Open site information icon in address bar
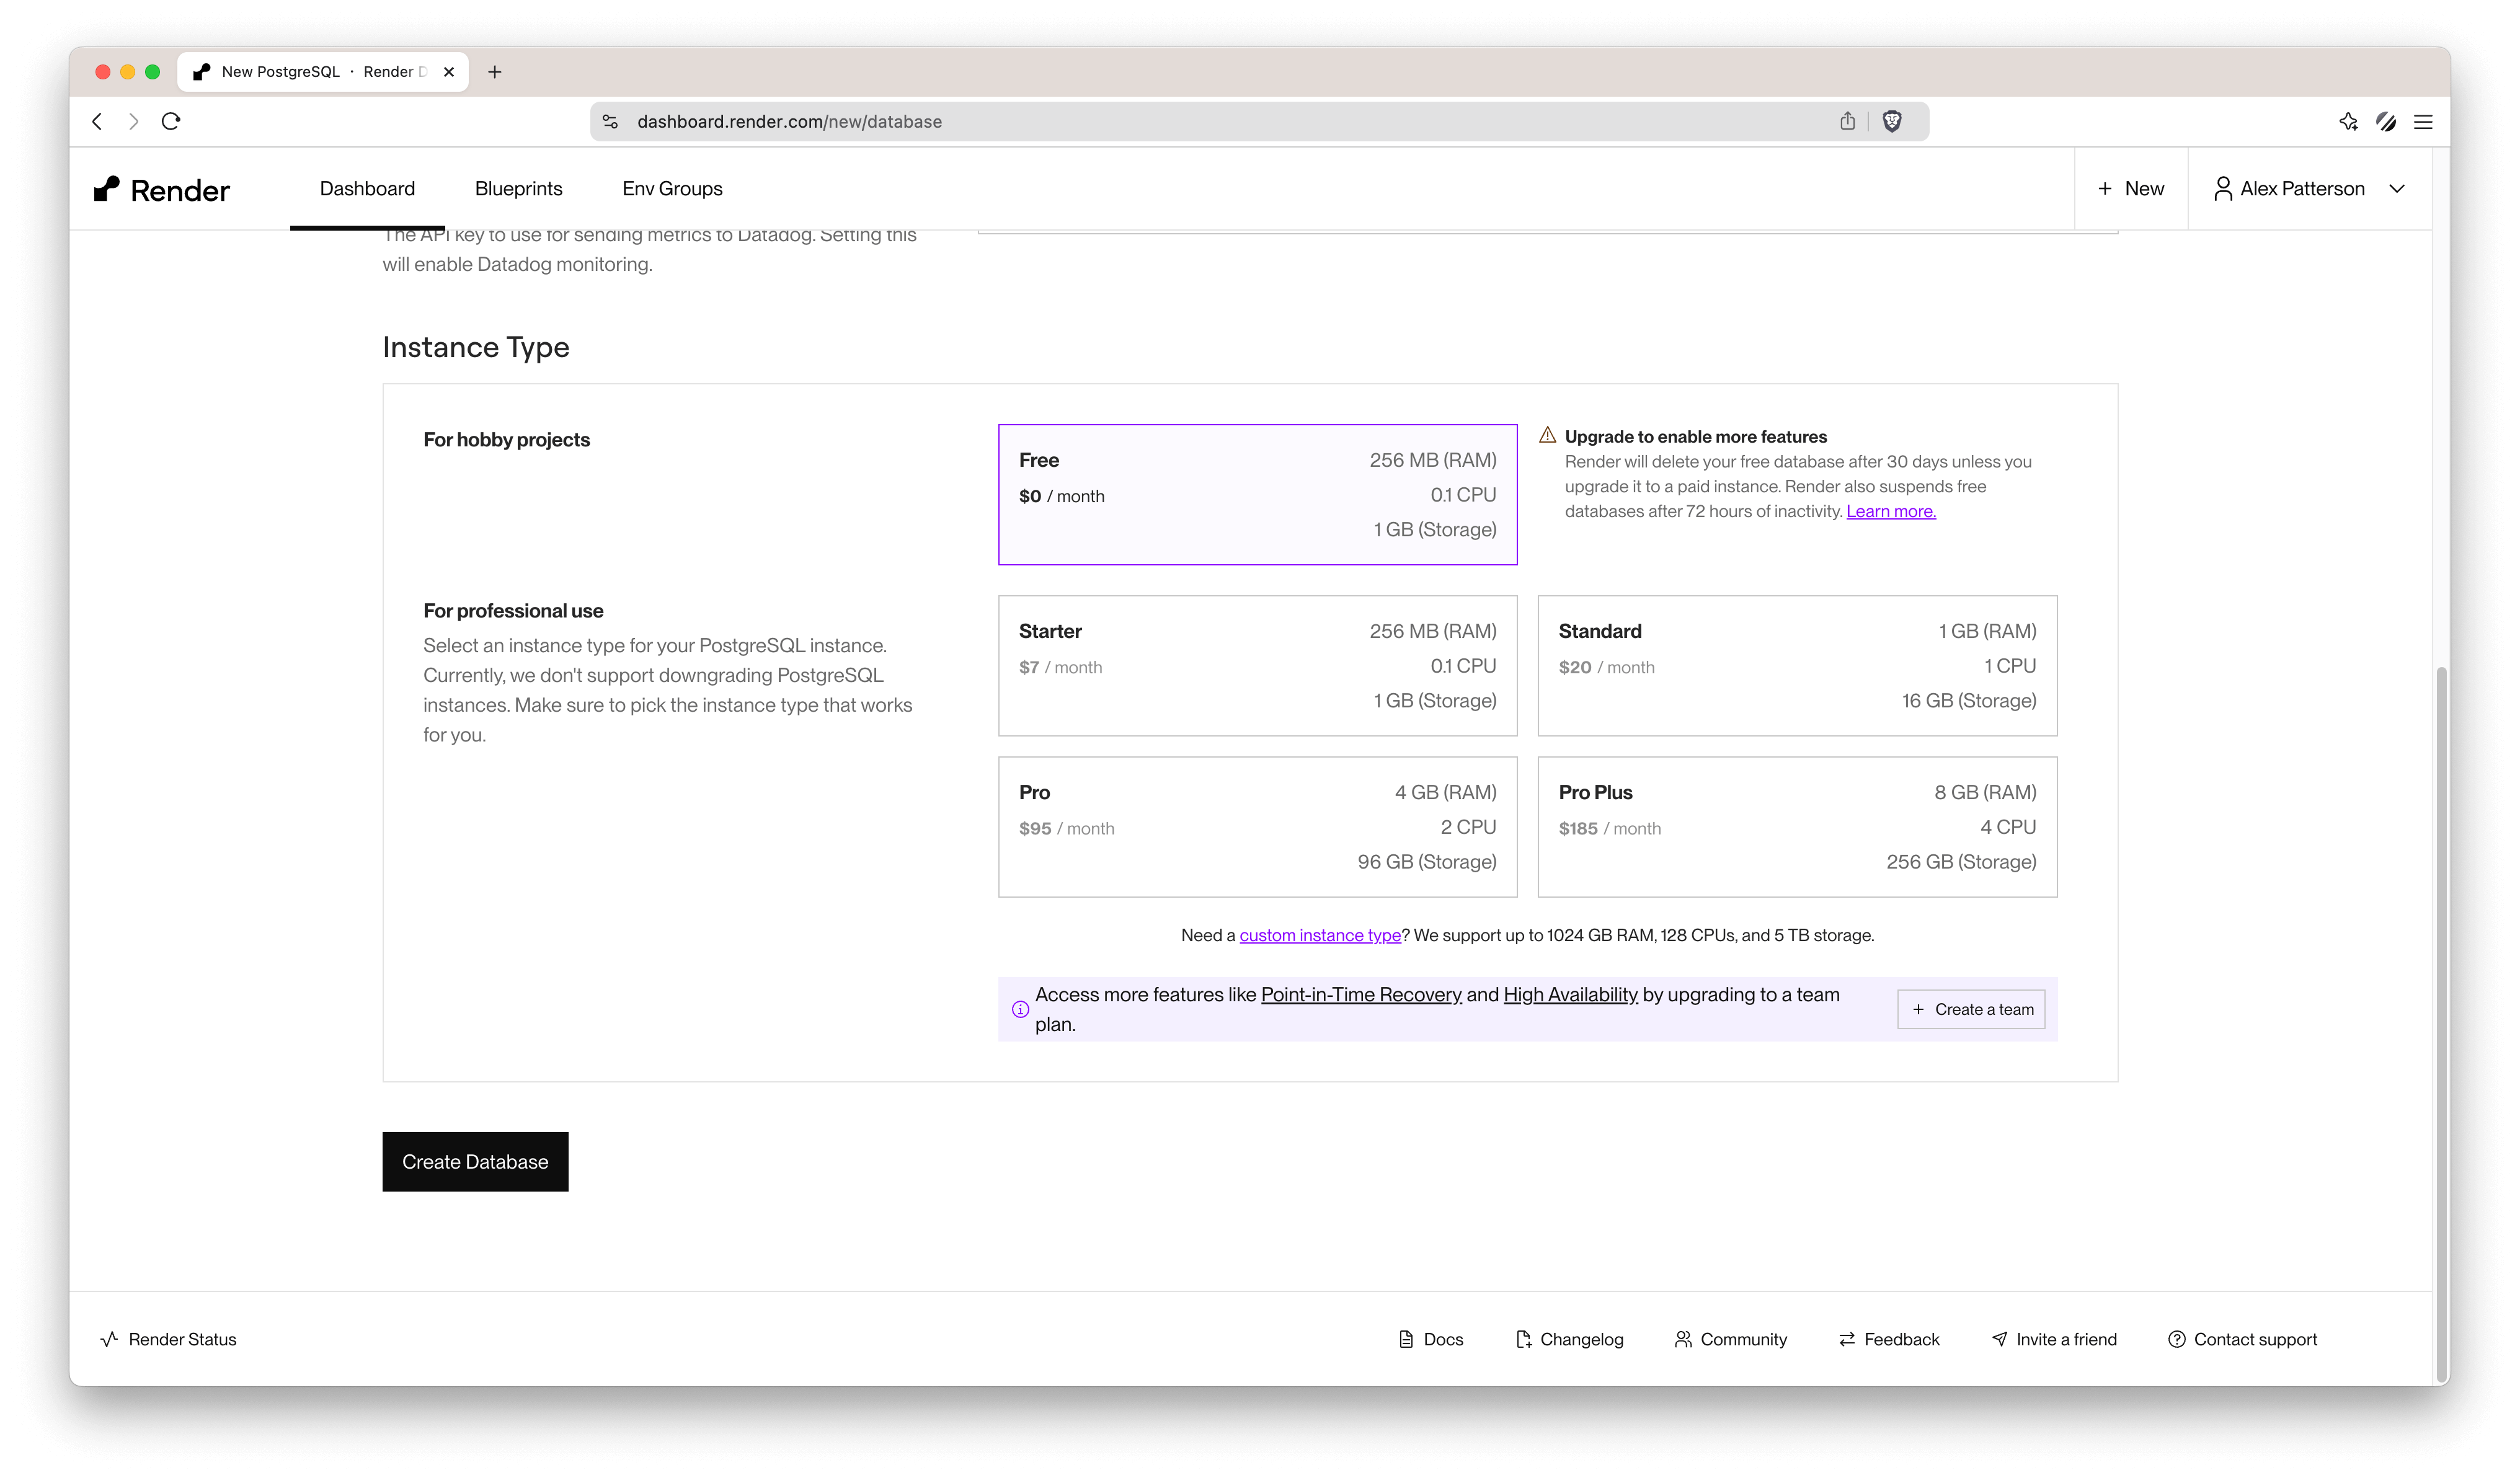 click(610, 121)
